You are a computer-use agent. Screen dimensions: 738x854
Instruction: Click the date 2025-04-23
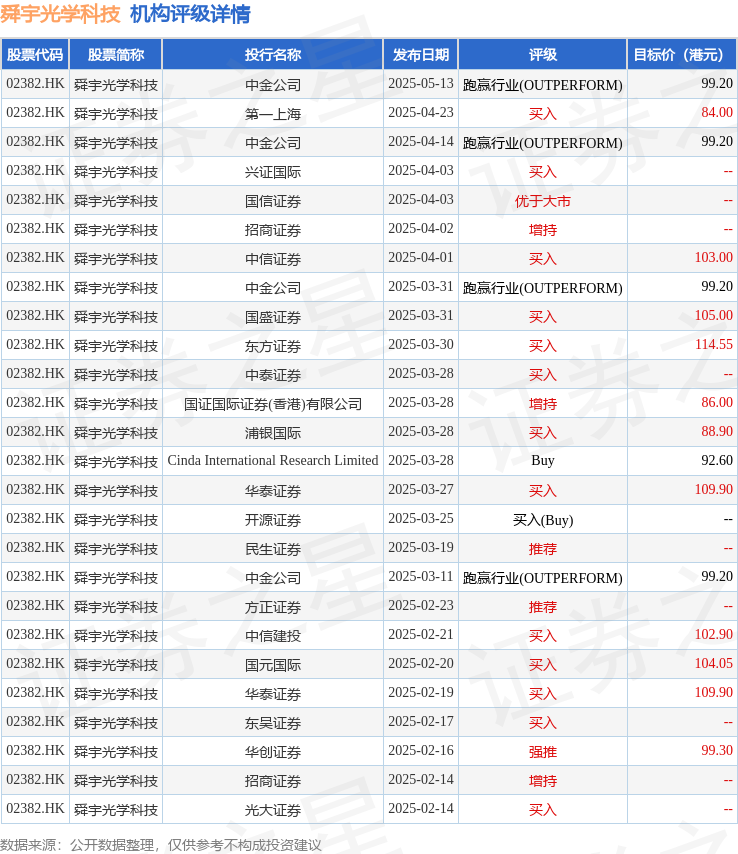pos(421,112)
